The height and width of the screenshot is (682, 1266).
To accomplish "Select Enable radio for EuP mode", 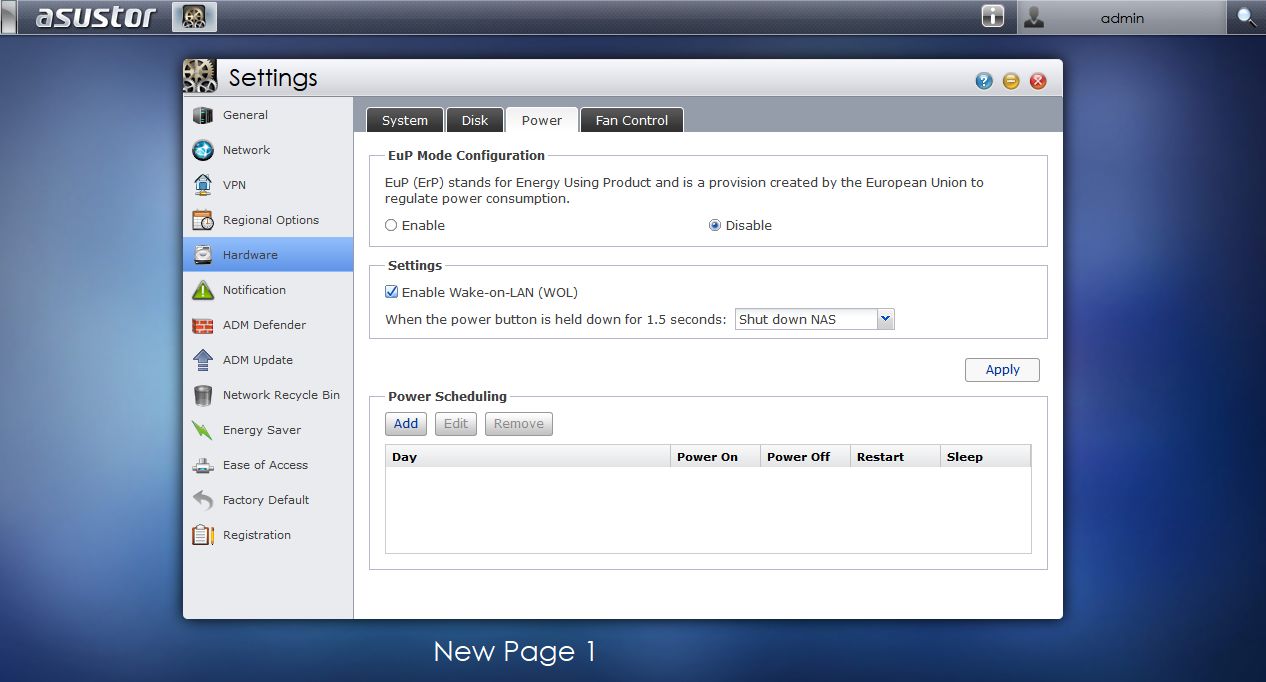I will coord(391,226).
